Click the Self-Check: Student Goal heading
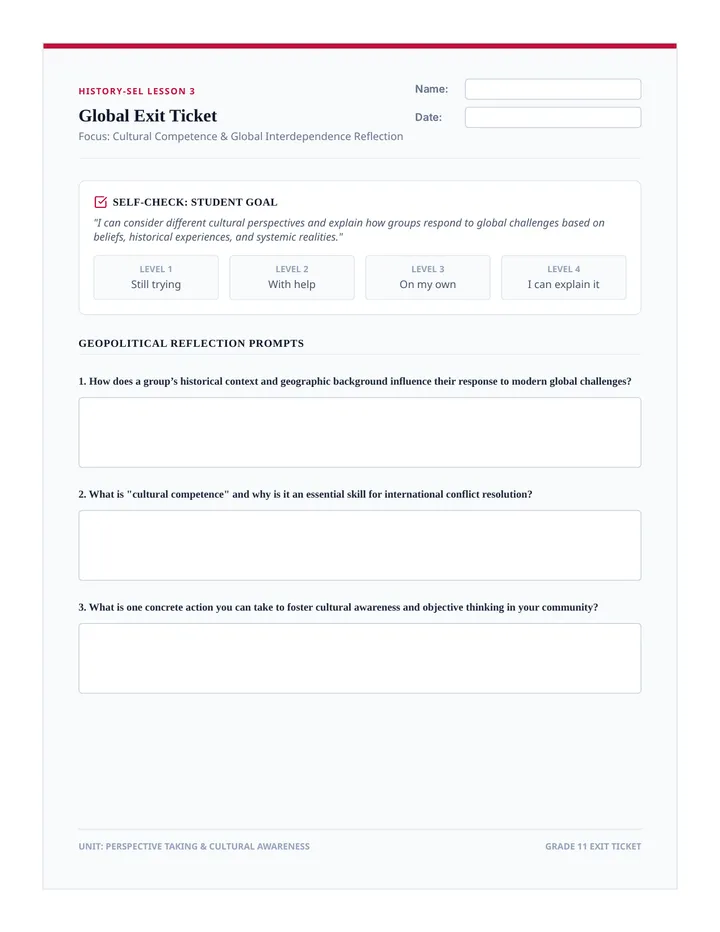Viewport: 720px width, 932px height. (x=195, y=202)
